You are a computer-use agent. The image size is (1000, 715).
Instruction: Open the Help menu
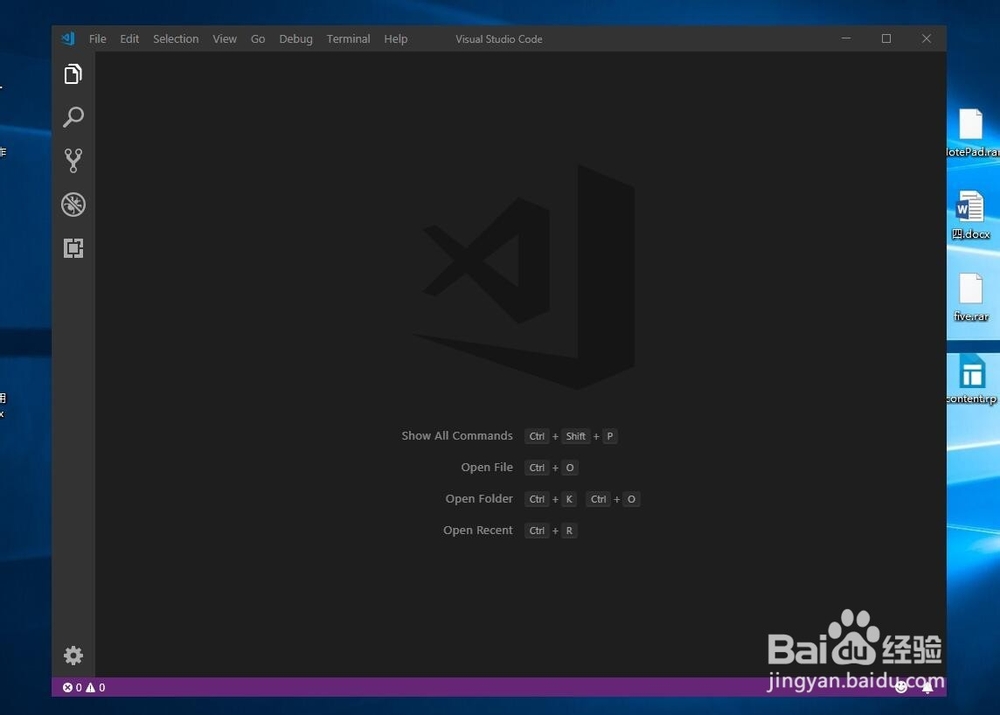click(395, 39)
